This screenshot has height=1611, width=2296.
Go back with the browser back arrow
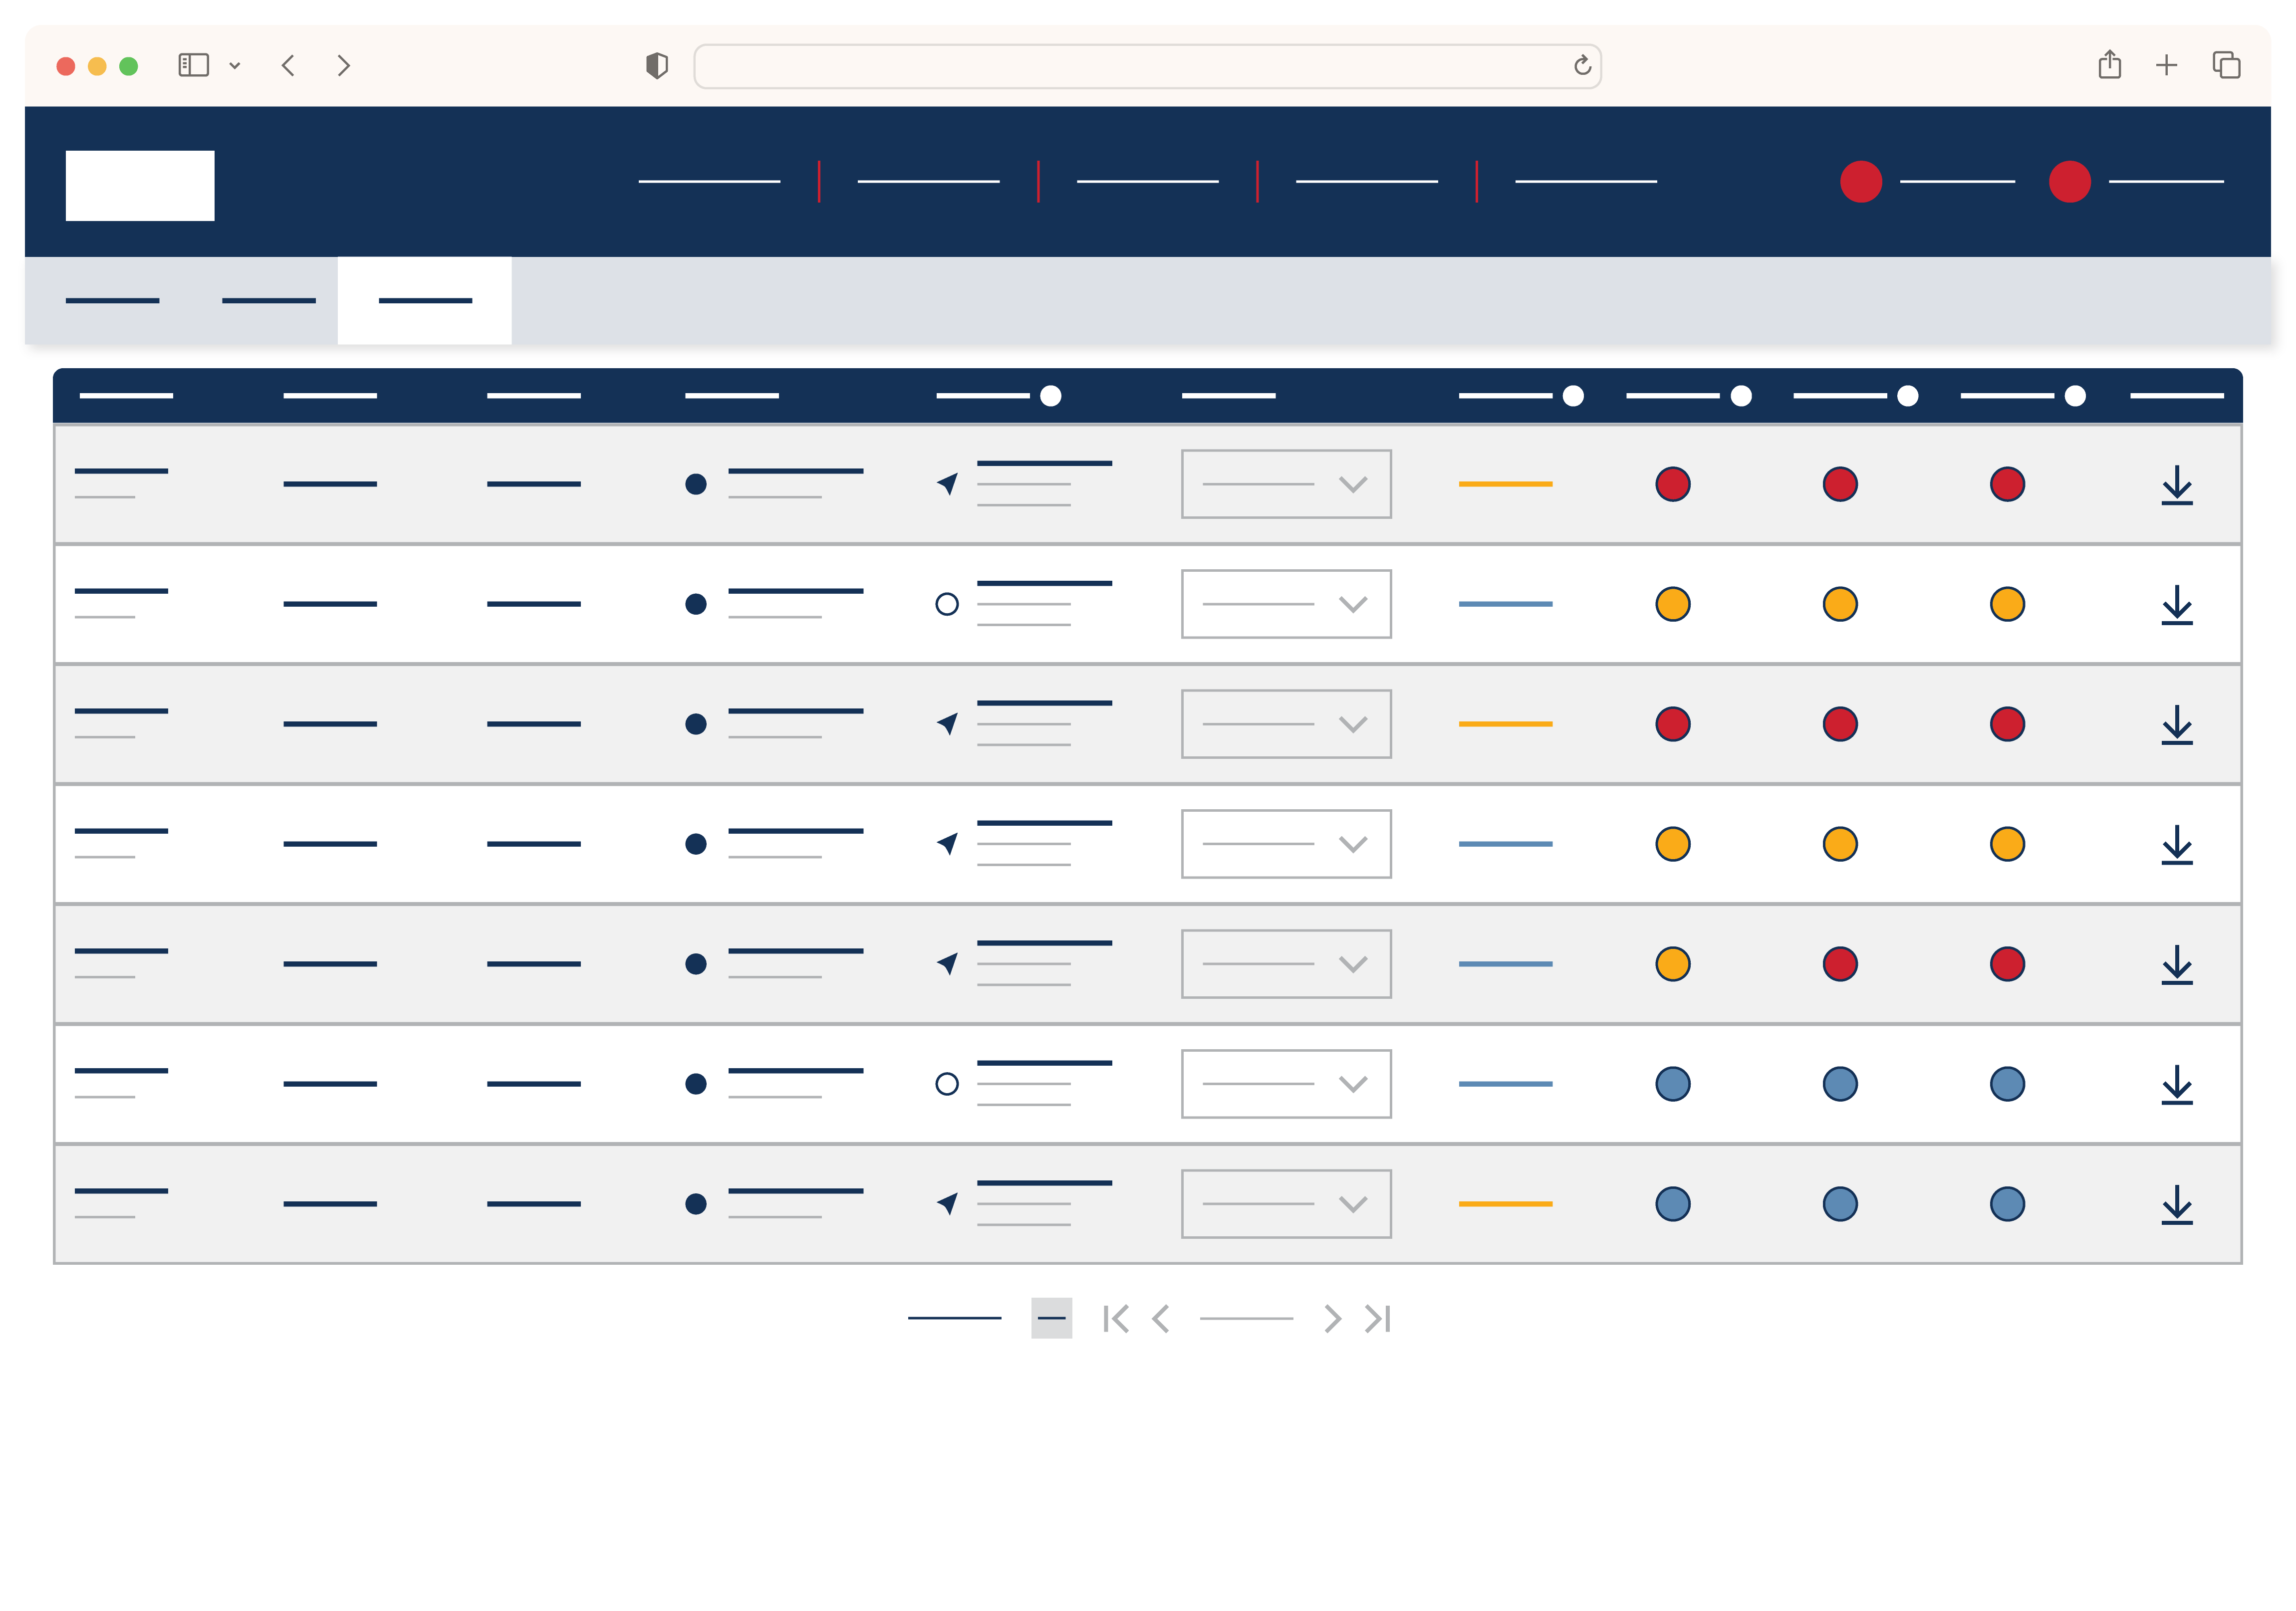tap(288, 65)
